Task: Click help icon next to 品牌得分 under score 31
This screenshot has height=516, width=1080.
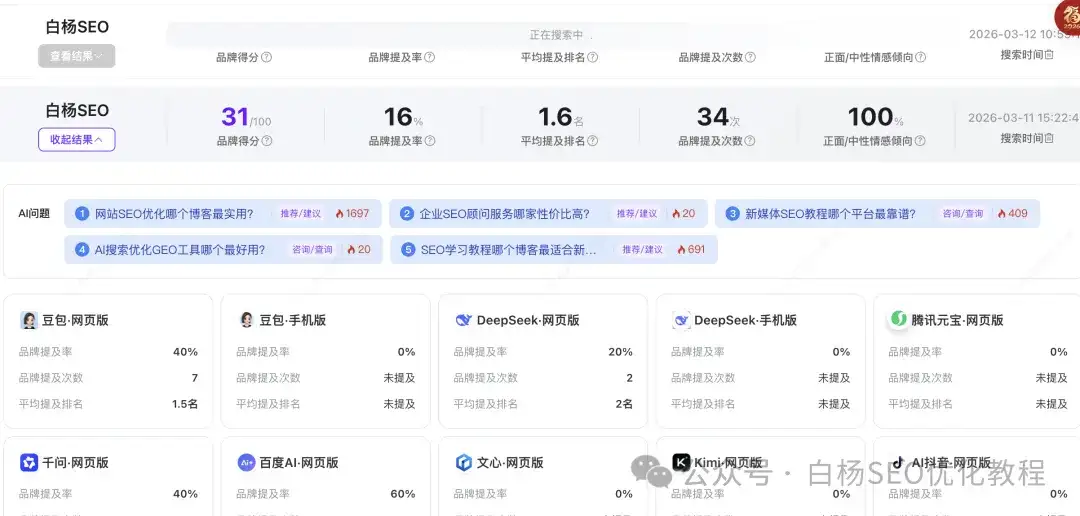Action: click(x=267, y=141)
